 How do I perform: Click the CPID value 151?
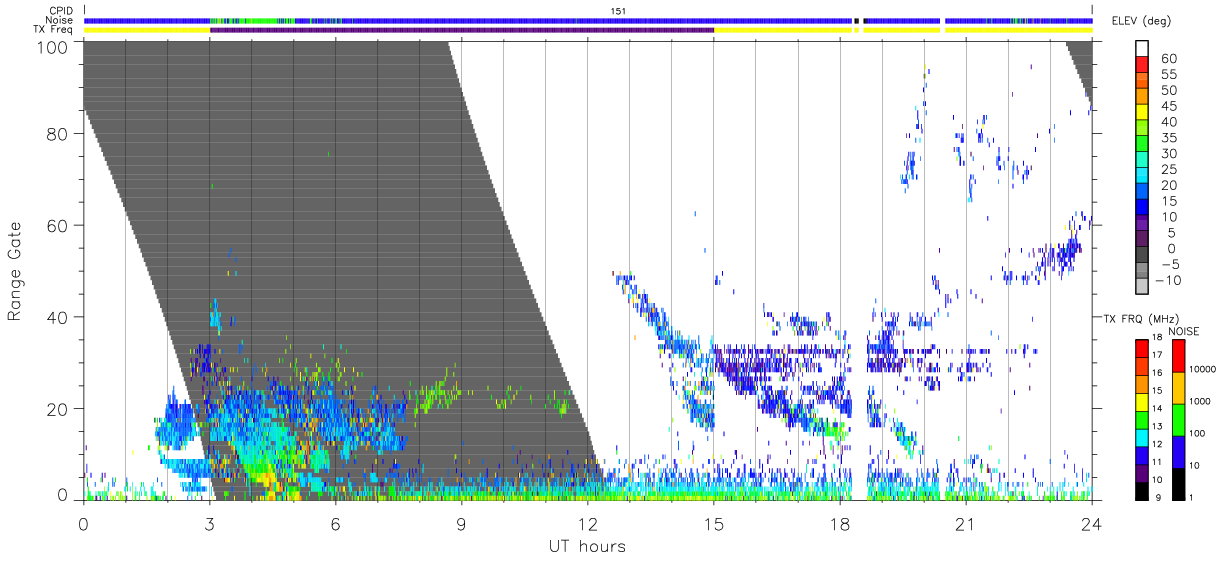click(x=618, y=11)
